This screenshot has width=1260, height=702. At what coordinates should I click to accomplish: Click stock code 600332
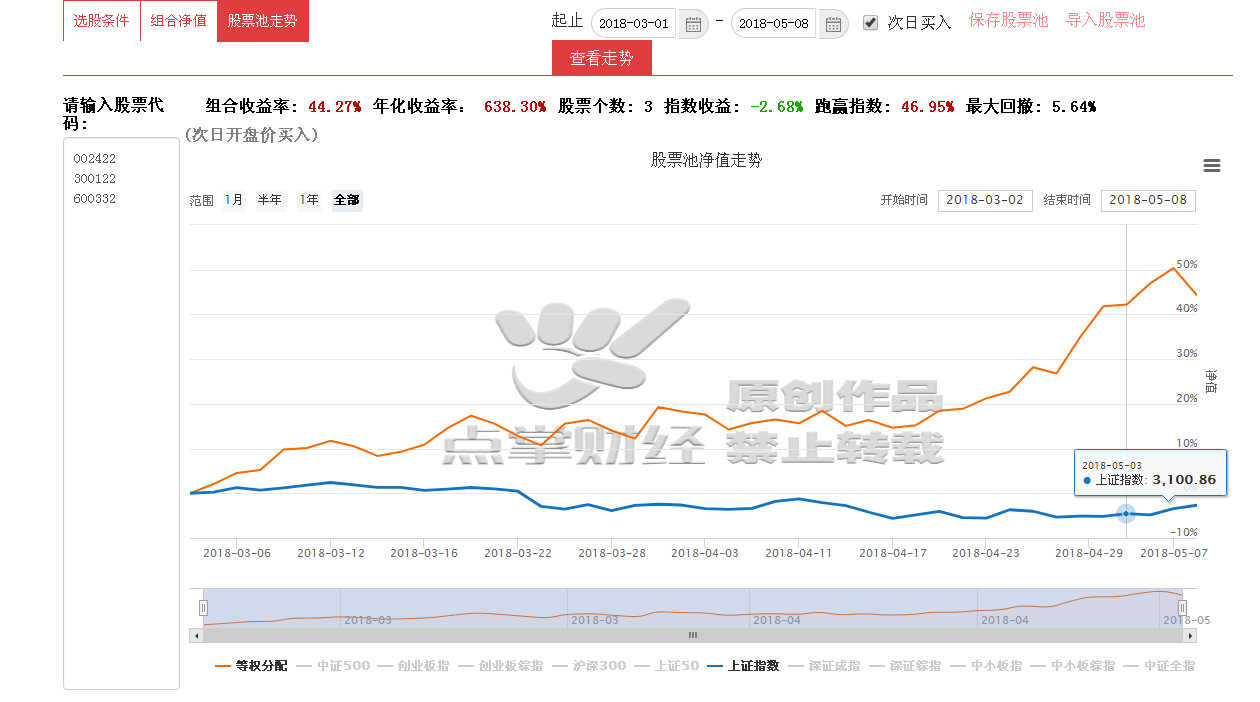(95, 199)
